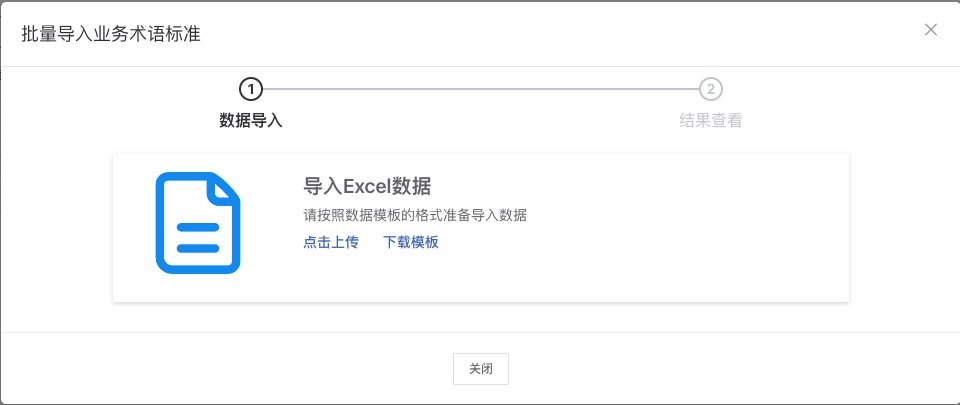Download the template via 下载模板
This screenshot has width=960, height=405.
tap(411, 242)
